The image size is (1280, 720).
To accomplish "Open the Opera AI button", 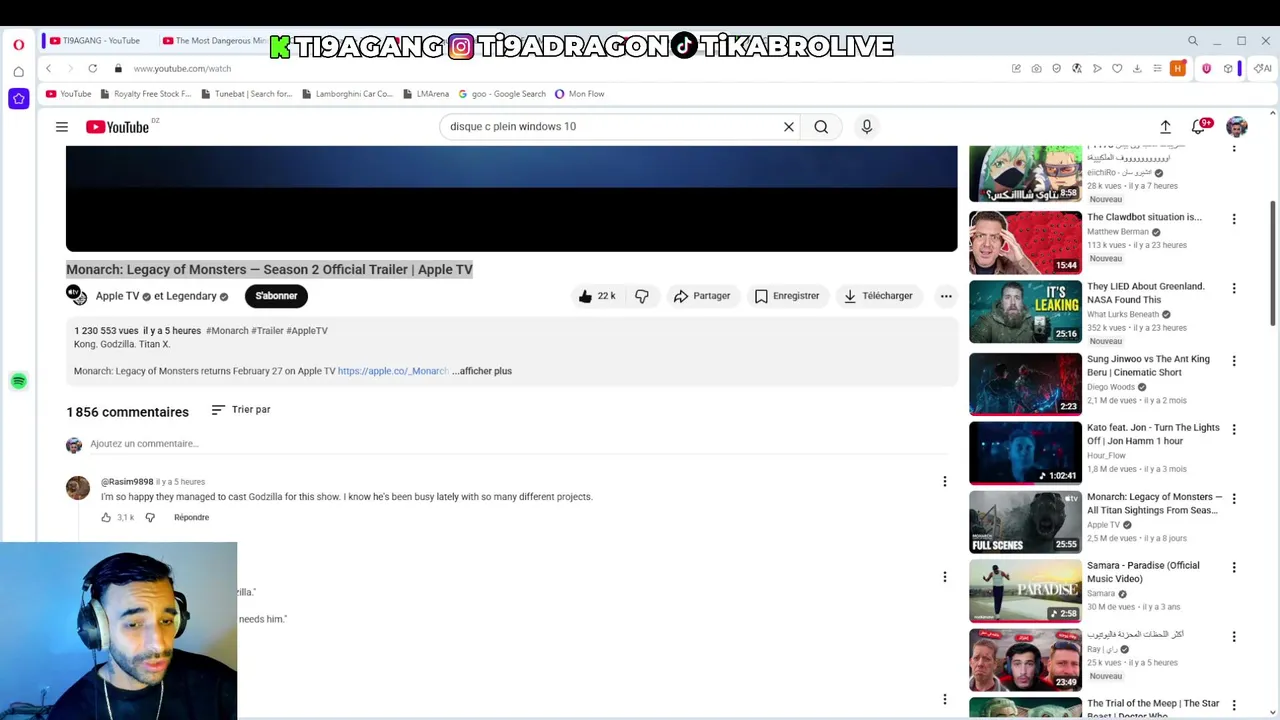I will pos(1263,68).
